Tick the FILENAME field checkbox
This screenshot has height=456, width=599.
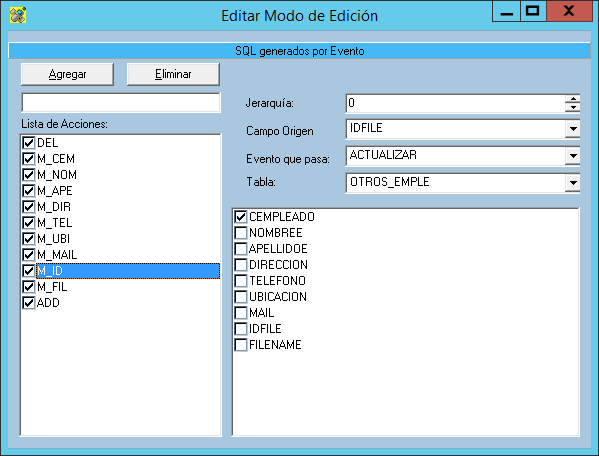pyautogui.click(x=241, y=345)
